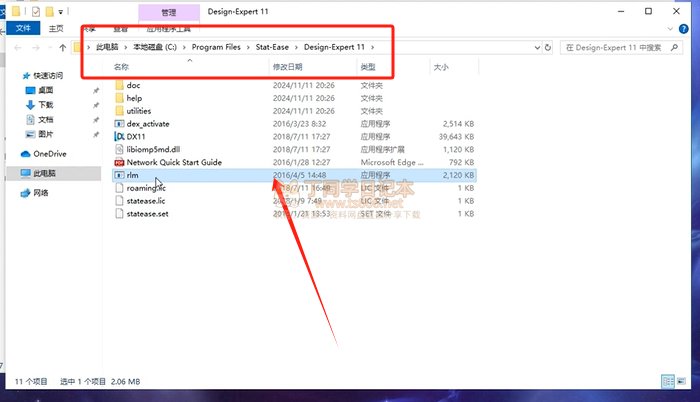
Task: Switch to the 主页 (Home) ribbon tab
Action: [56, 30]
